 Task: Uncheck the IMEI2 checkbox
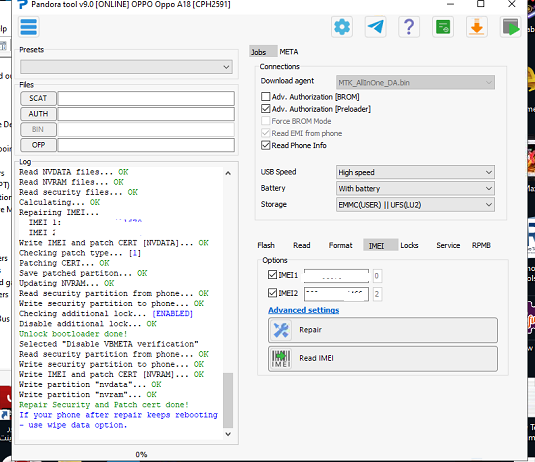click(272, 293)
